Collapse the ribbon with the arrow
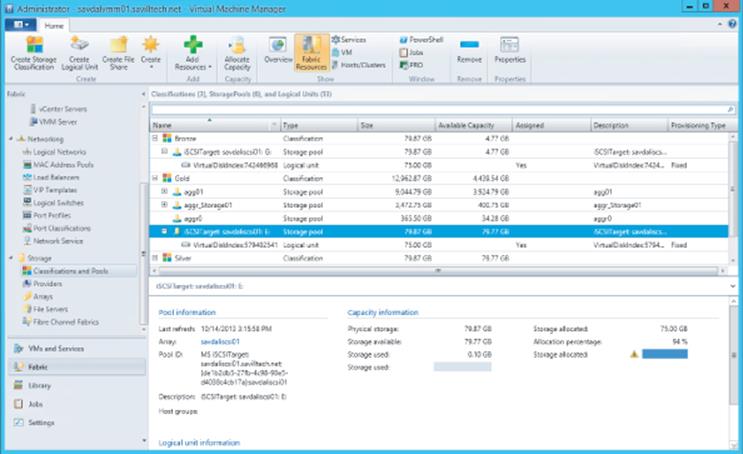 click(720, 24)
